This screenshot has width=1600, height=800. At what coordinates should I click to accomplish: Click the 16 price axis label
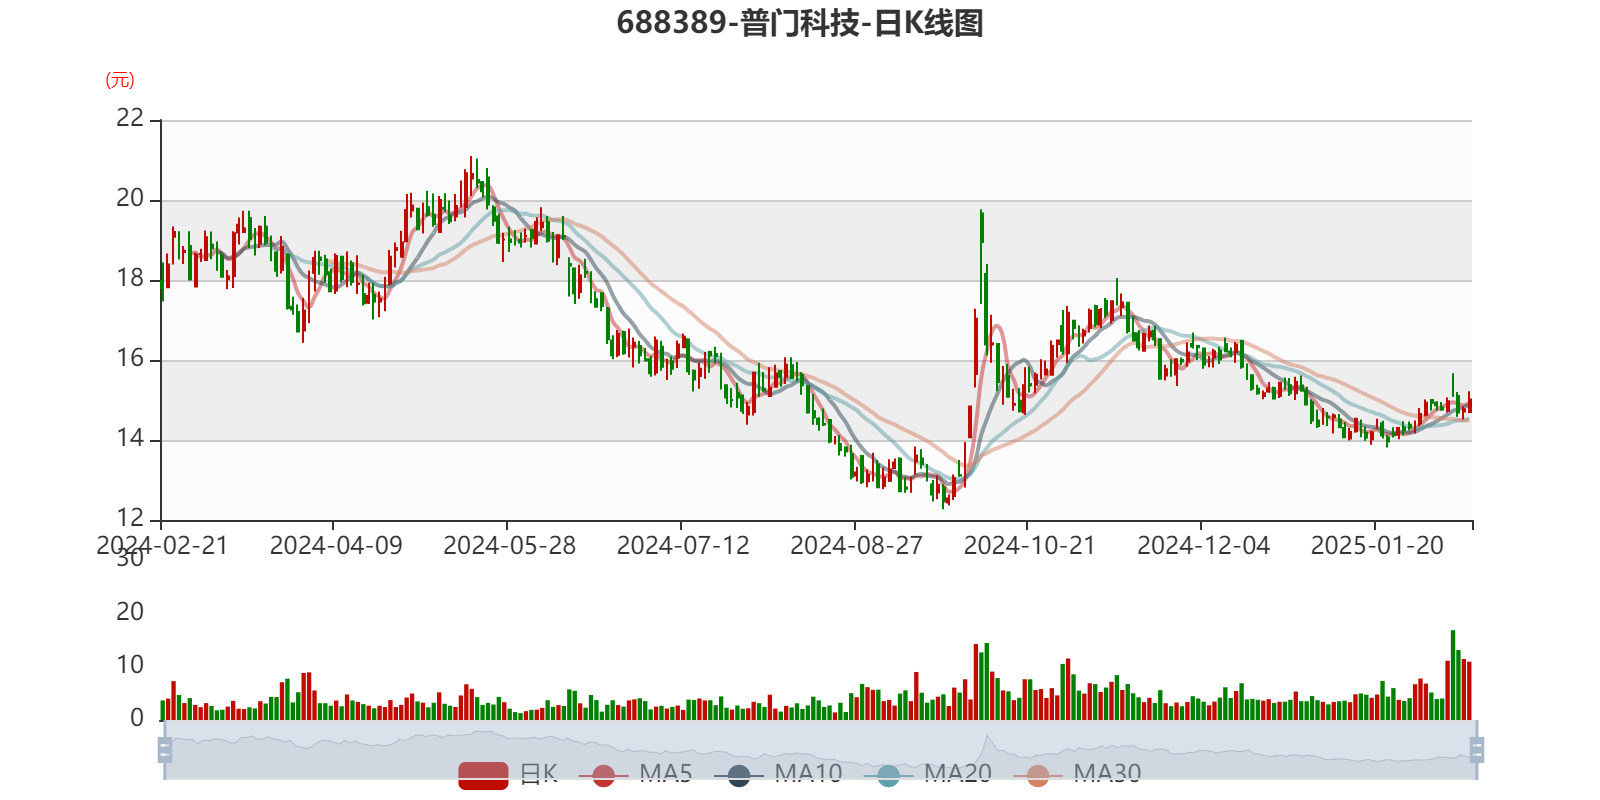point(130,358)
